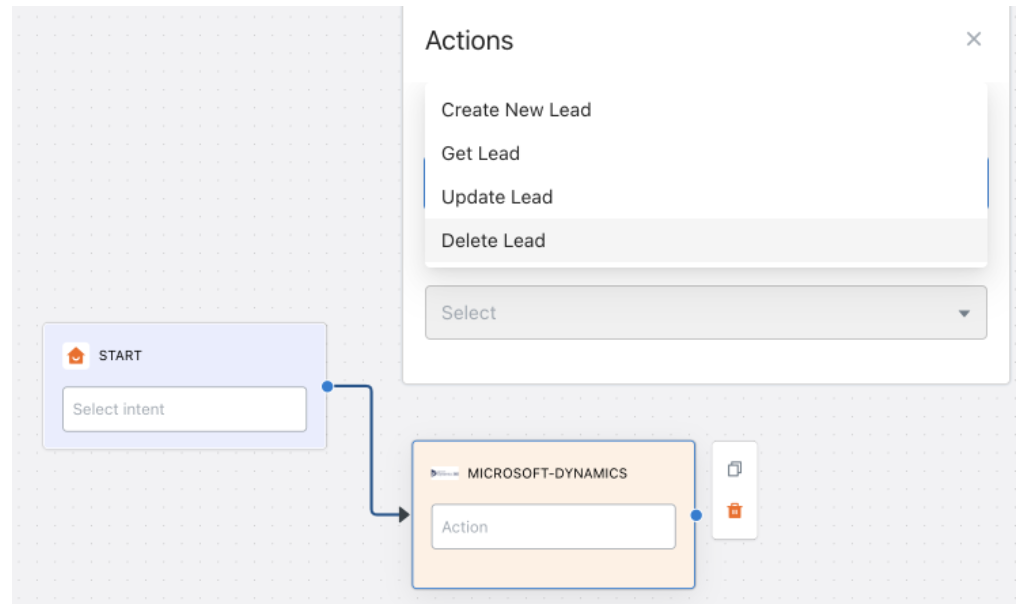Click the arrowhead entering the Microsoft-Dynamics node
Viewport: 1018px width, 604px height.
pyautogui.click(x=403, y=514)
